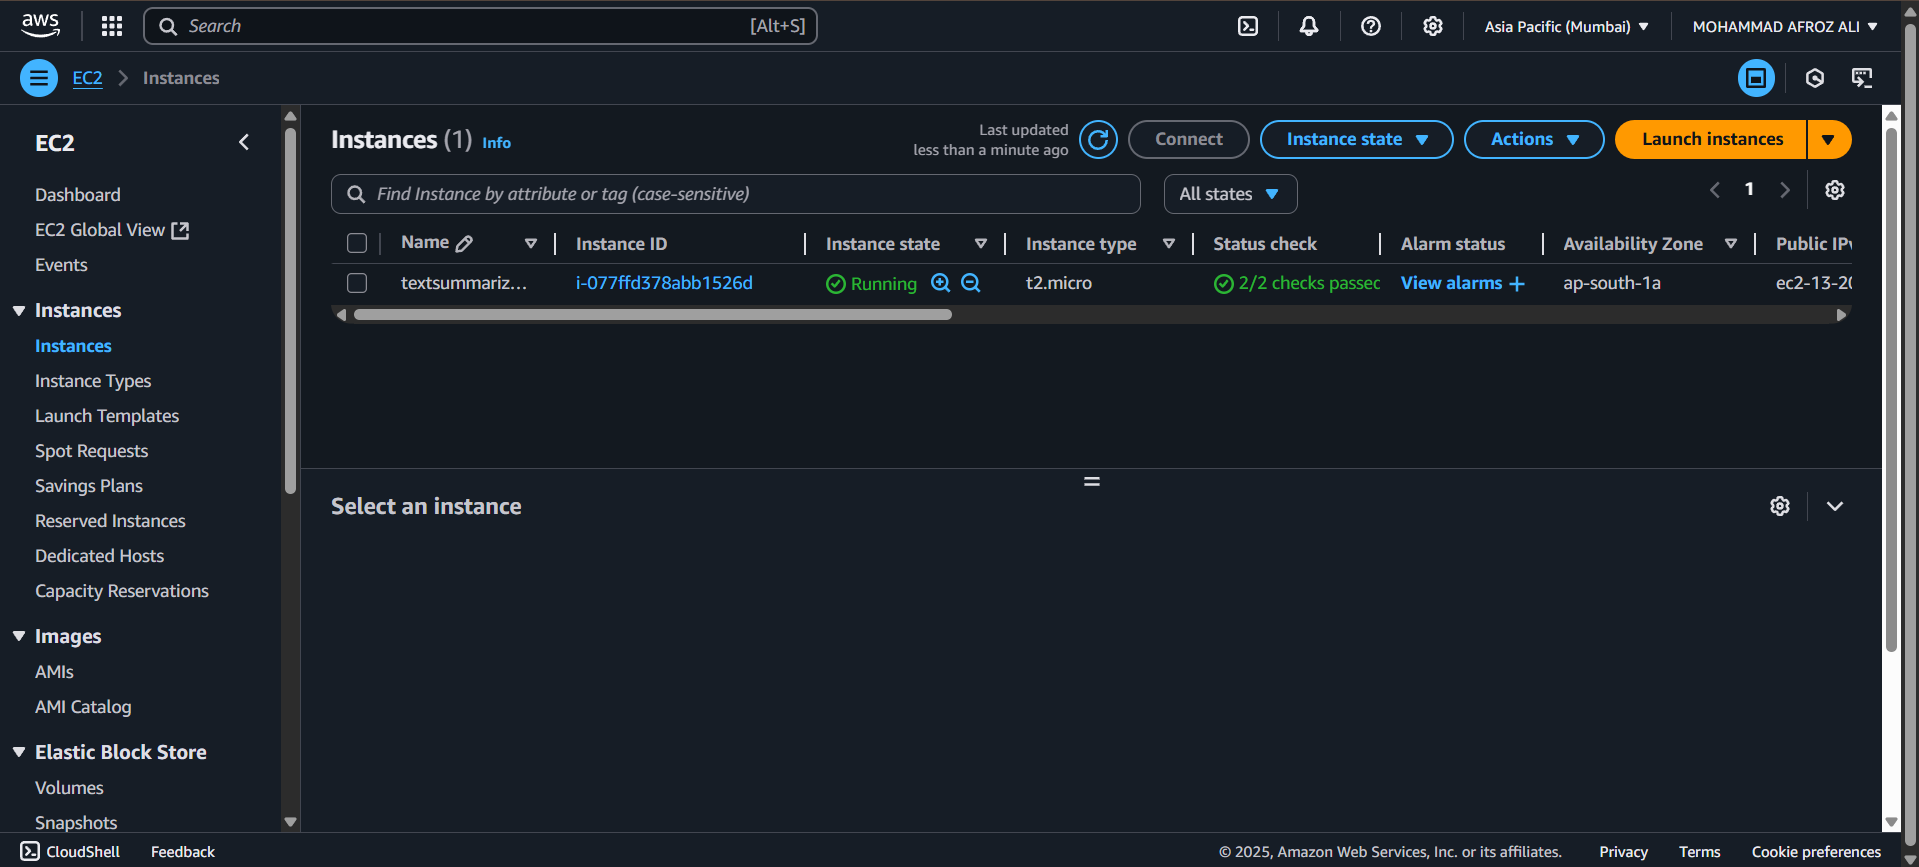Screen dimensions: 1919x867
Task: Check the select-all instances header checkbox
Action: [357, 243]
